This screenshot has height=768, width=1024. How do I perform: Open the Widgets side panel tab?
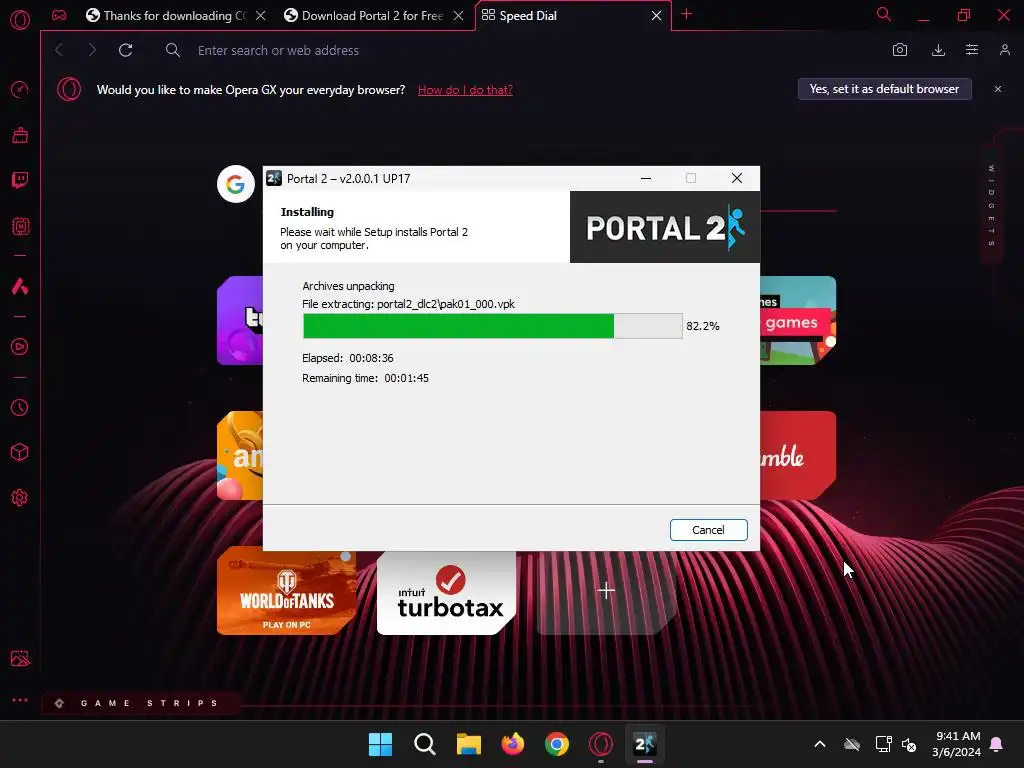991,205
